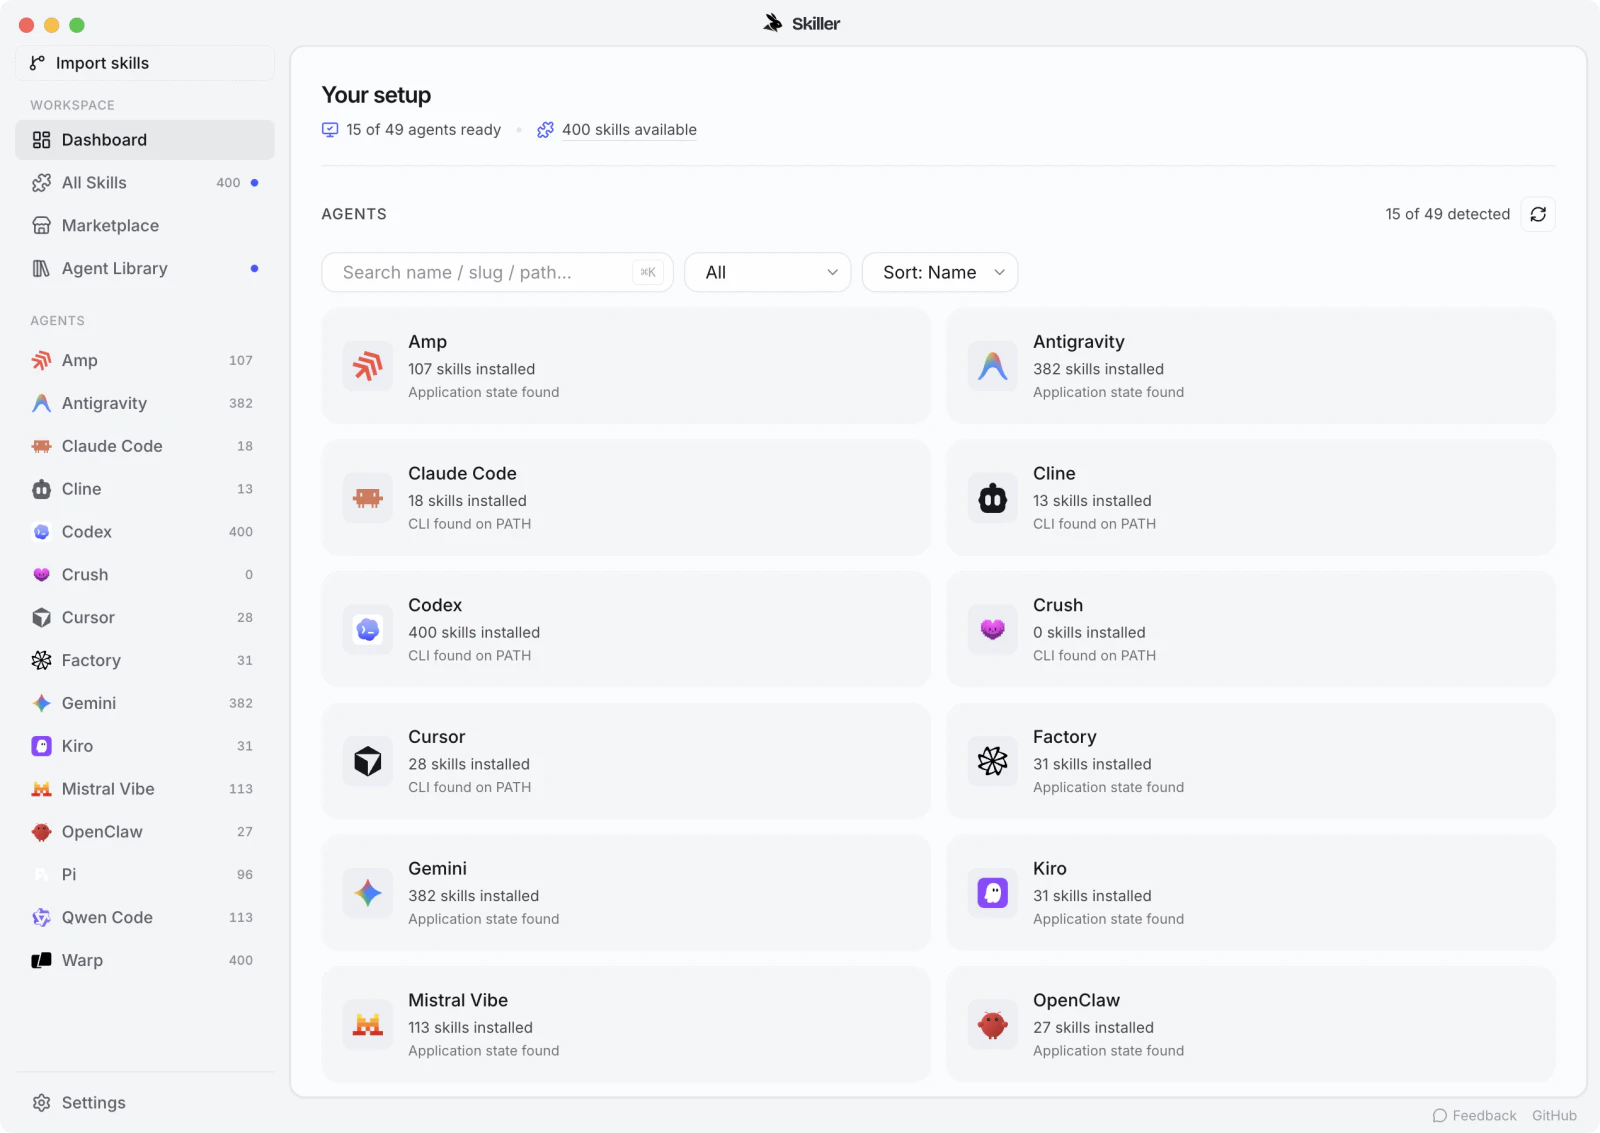Click '0 skills installed' on Crush card
Screen dimensions: 1600x1133
tap(1089, 633)
